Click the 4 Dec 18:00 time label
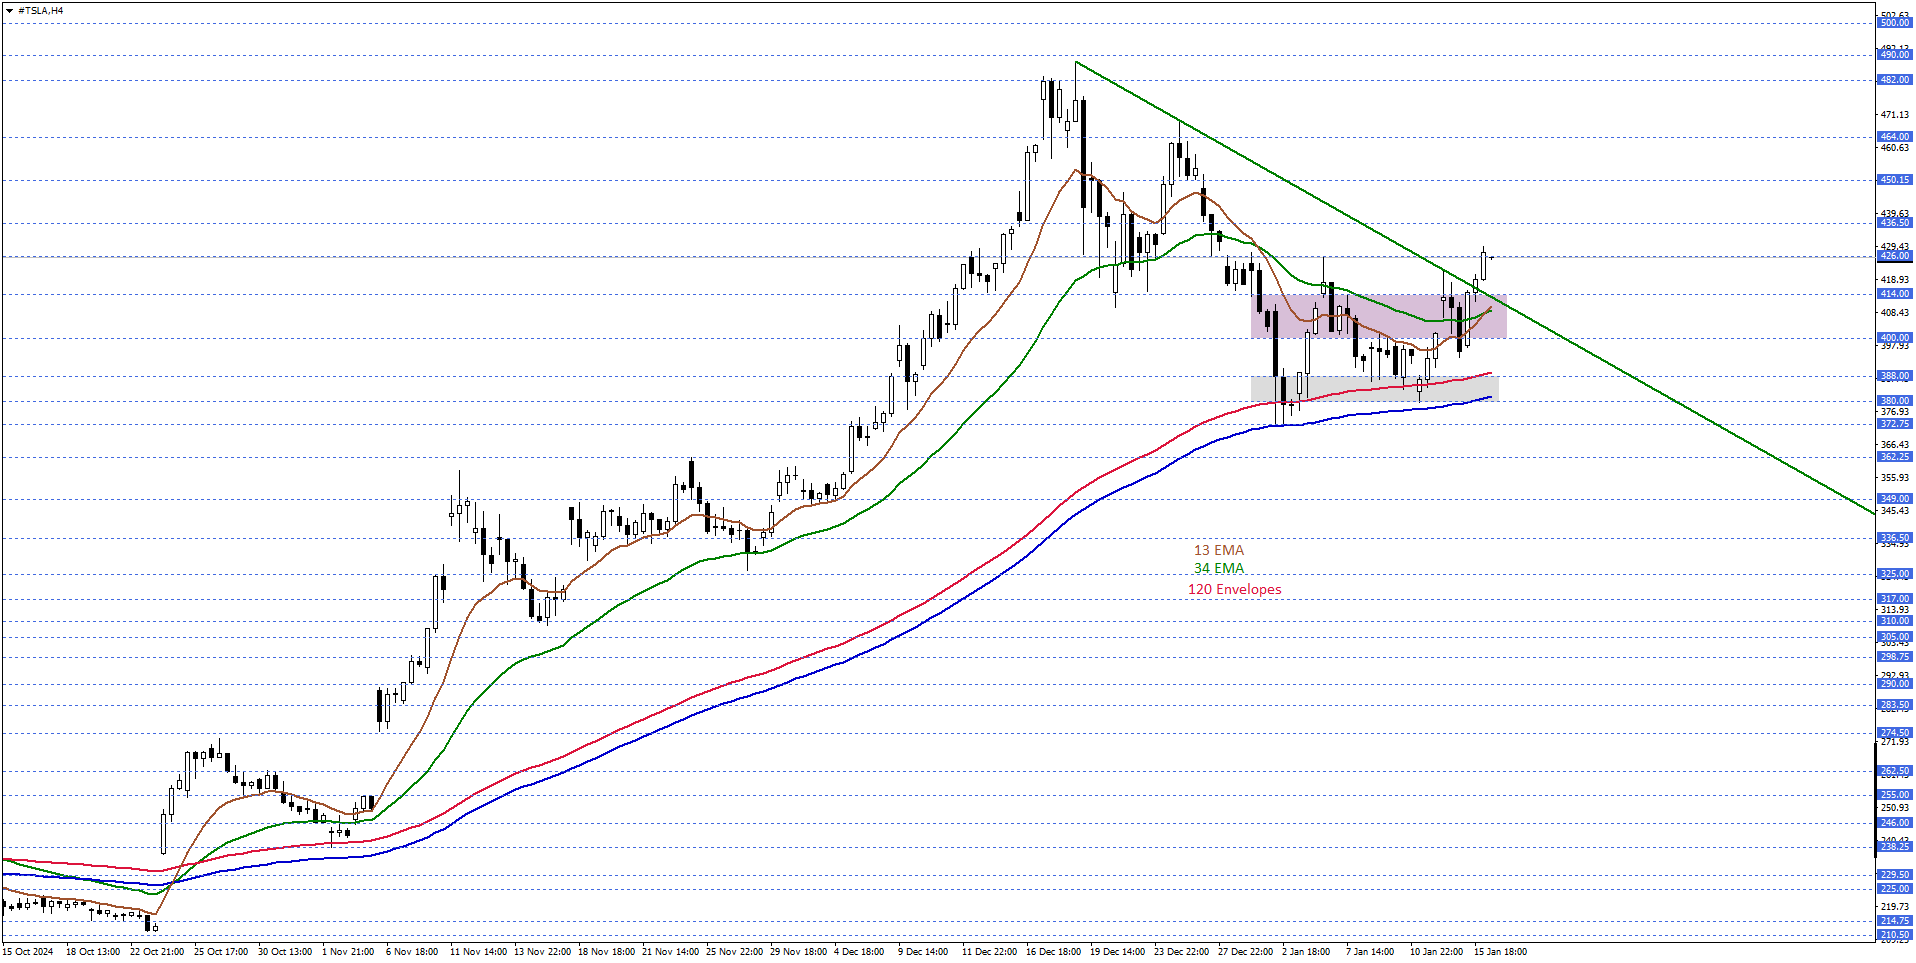 pos(859,951)
